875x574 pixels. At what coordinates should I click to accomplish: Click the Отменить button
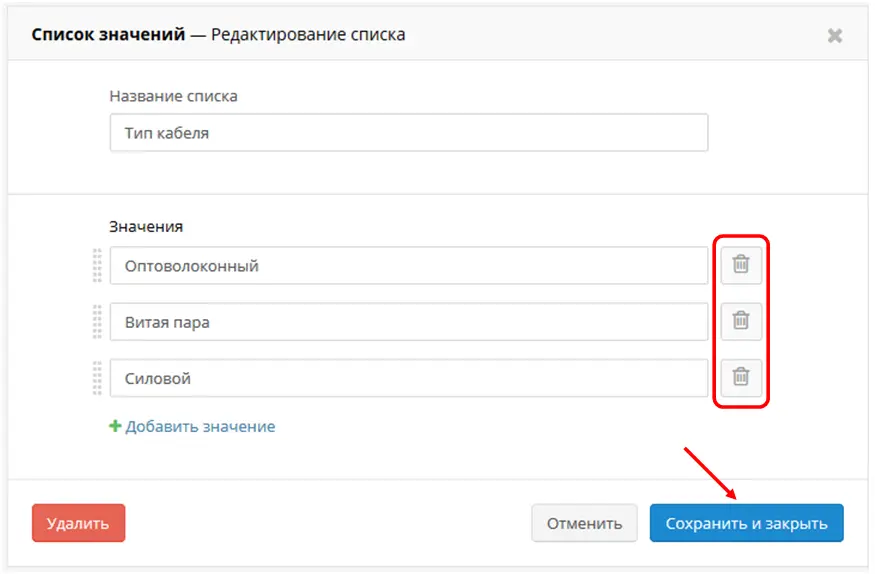point(584,523)
